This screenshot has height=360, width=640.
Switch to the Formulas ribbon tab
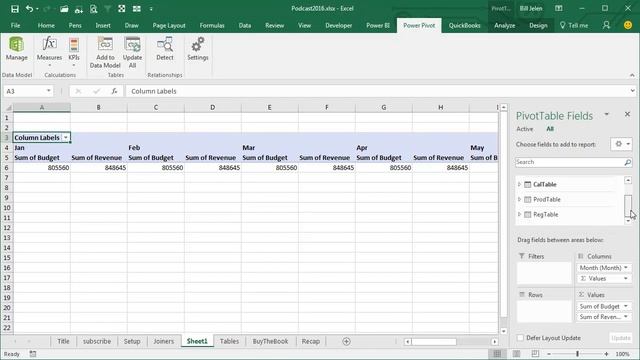point(212,25)
